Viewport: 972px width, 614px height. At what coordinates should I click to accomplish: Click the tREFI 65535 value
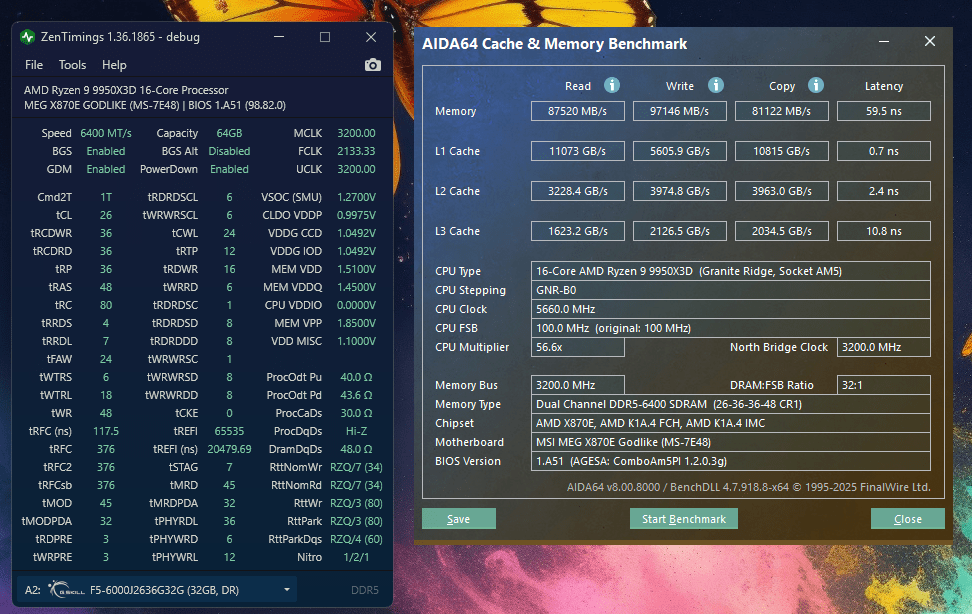coord(229,431)
